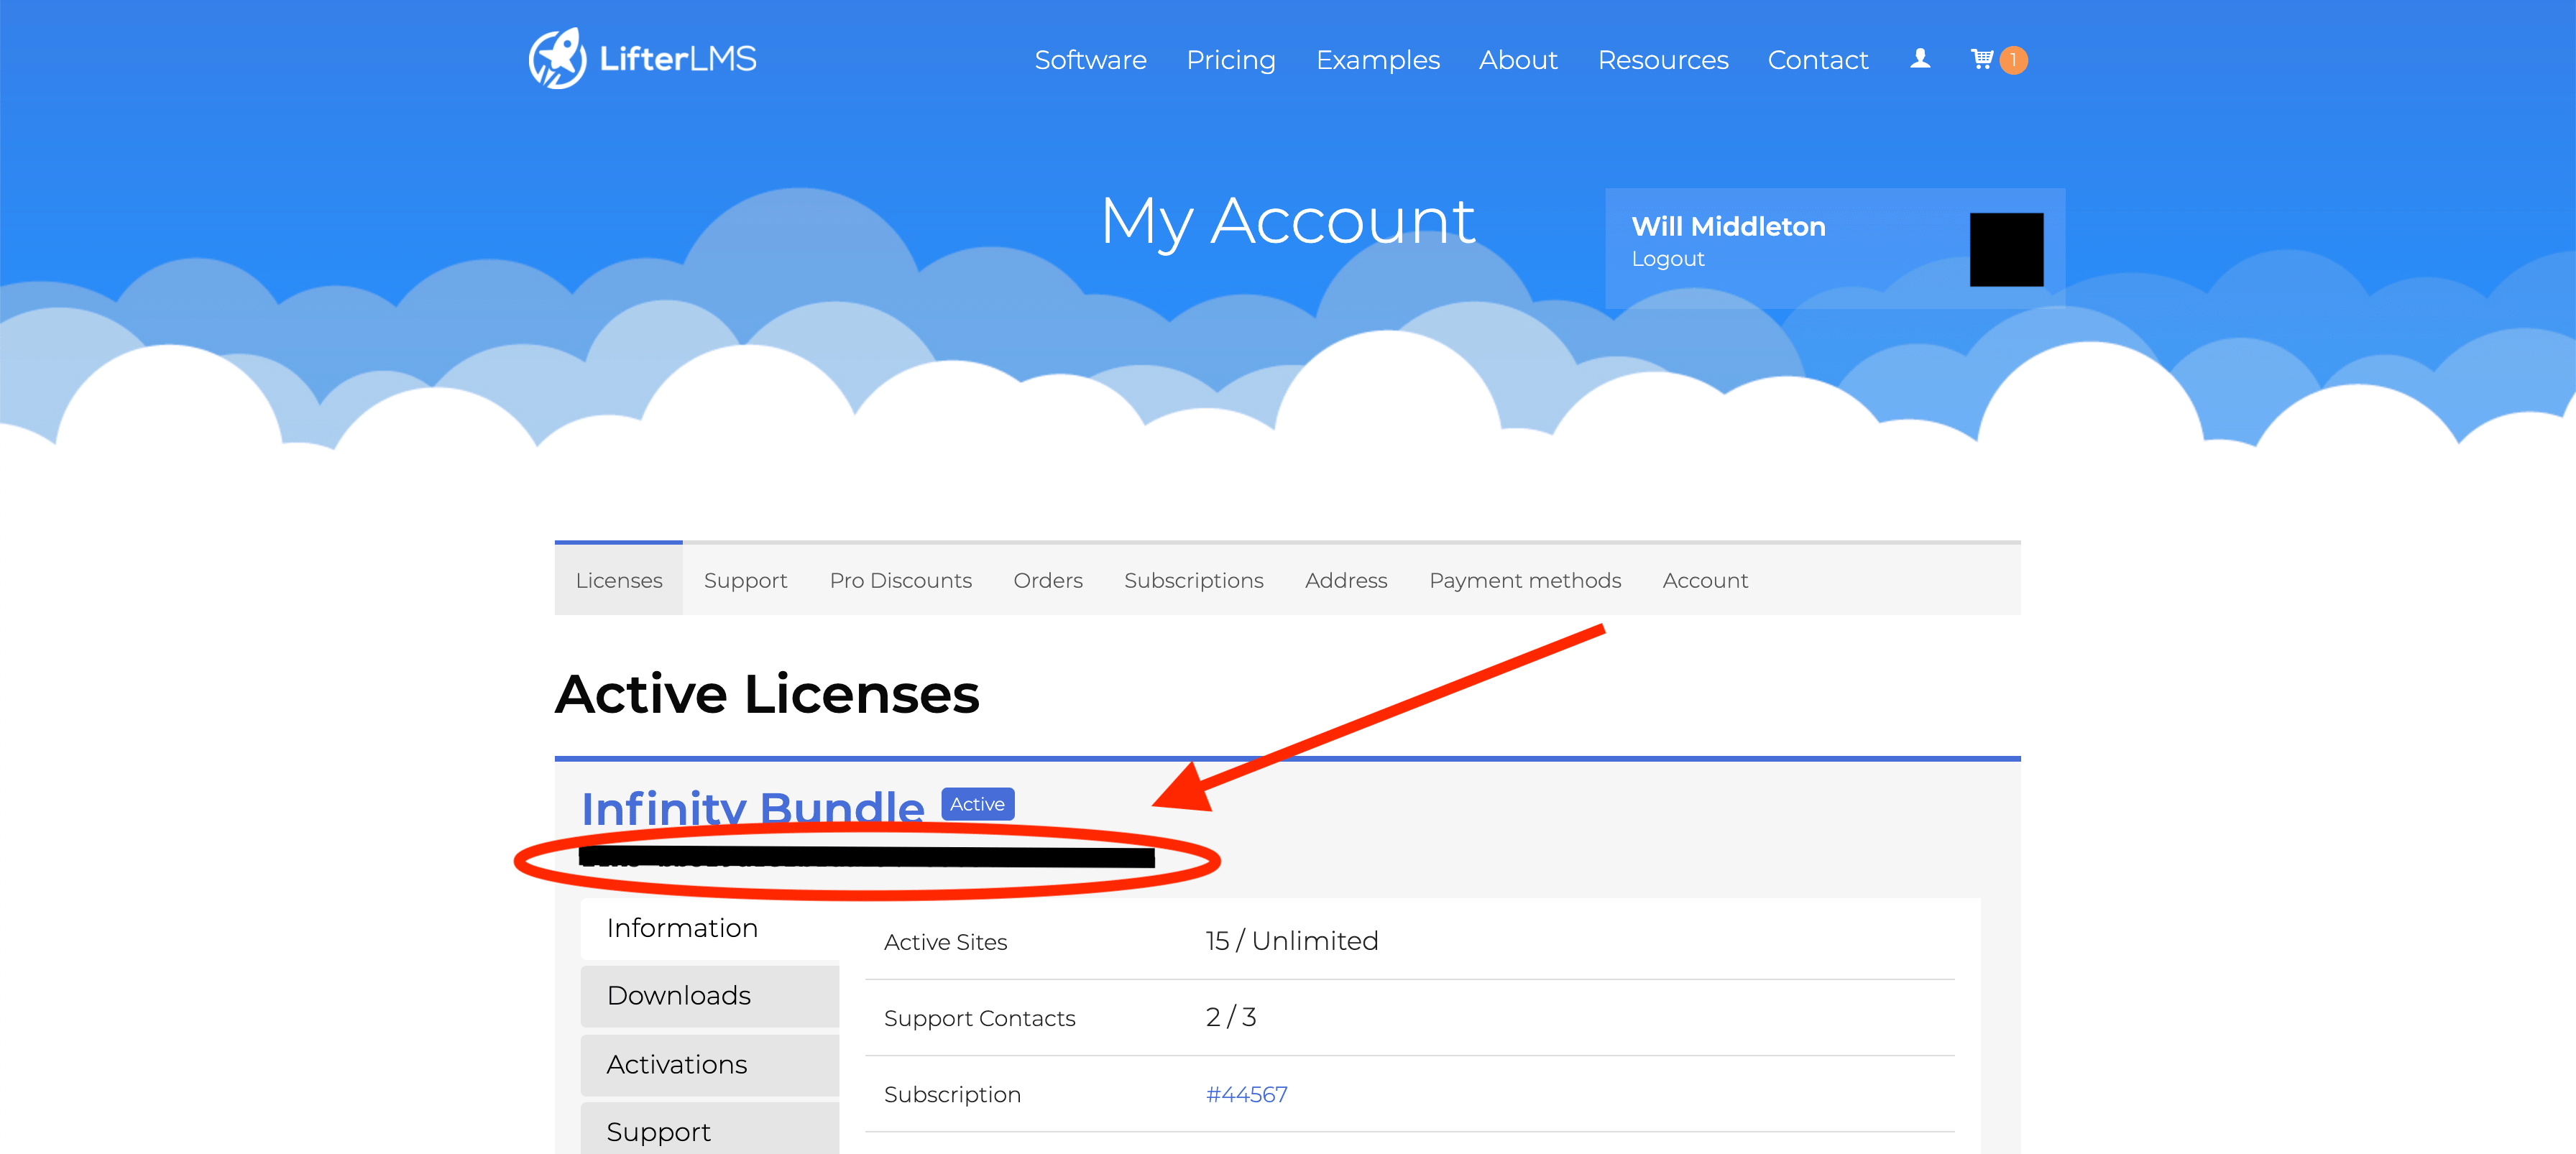Click the Logout link
Viewport: 2576px width, 1154px height.
pyautogui.click(x=1667, y=258)
